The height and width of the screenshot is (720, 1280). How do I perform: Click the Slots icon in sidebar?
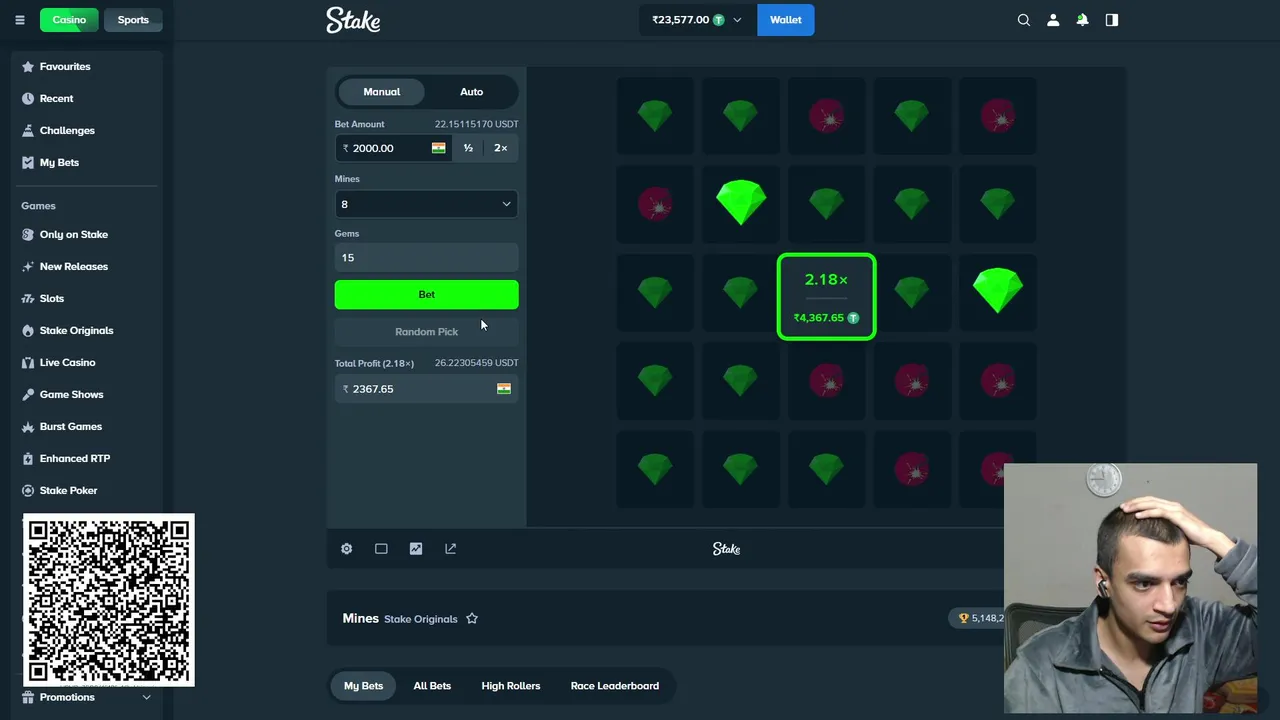[x=28, y=298]
